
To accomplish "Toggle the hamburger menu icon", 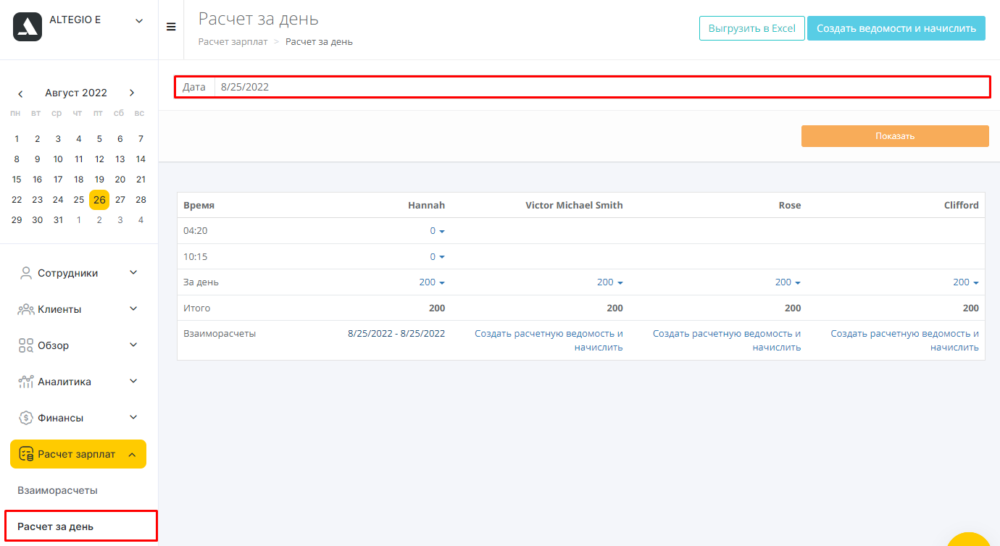I will point(171,27).
